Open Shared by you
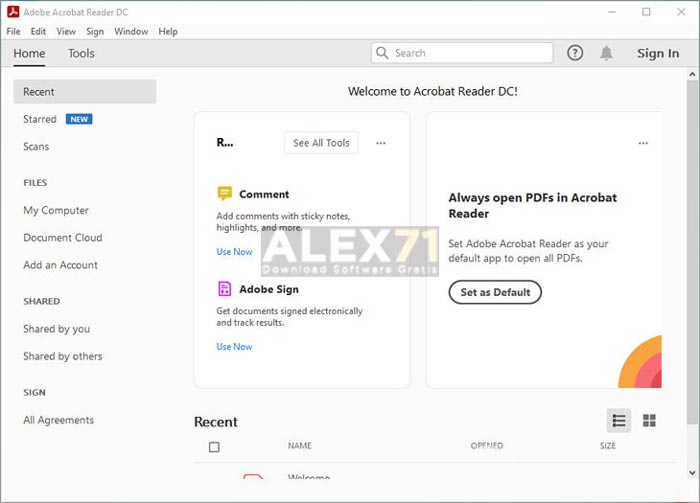 [56, 329]
